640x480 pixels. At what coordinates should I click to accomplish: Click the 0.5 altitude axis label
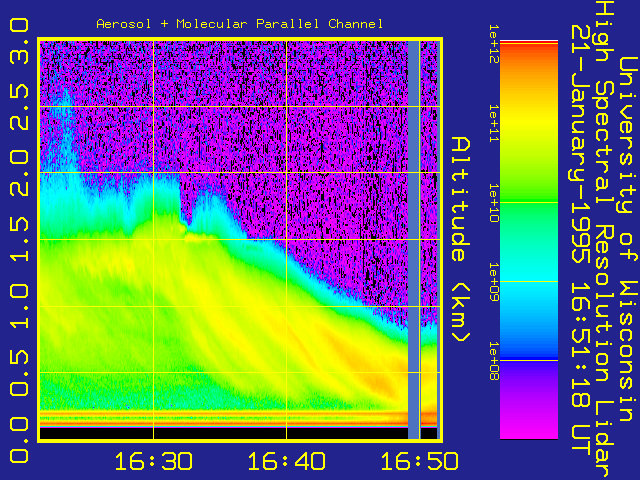19,373
